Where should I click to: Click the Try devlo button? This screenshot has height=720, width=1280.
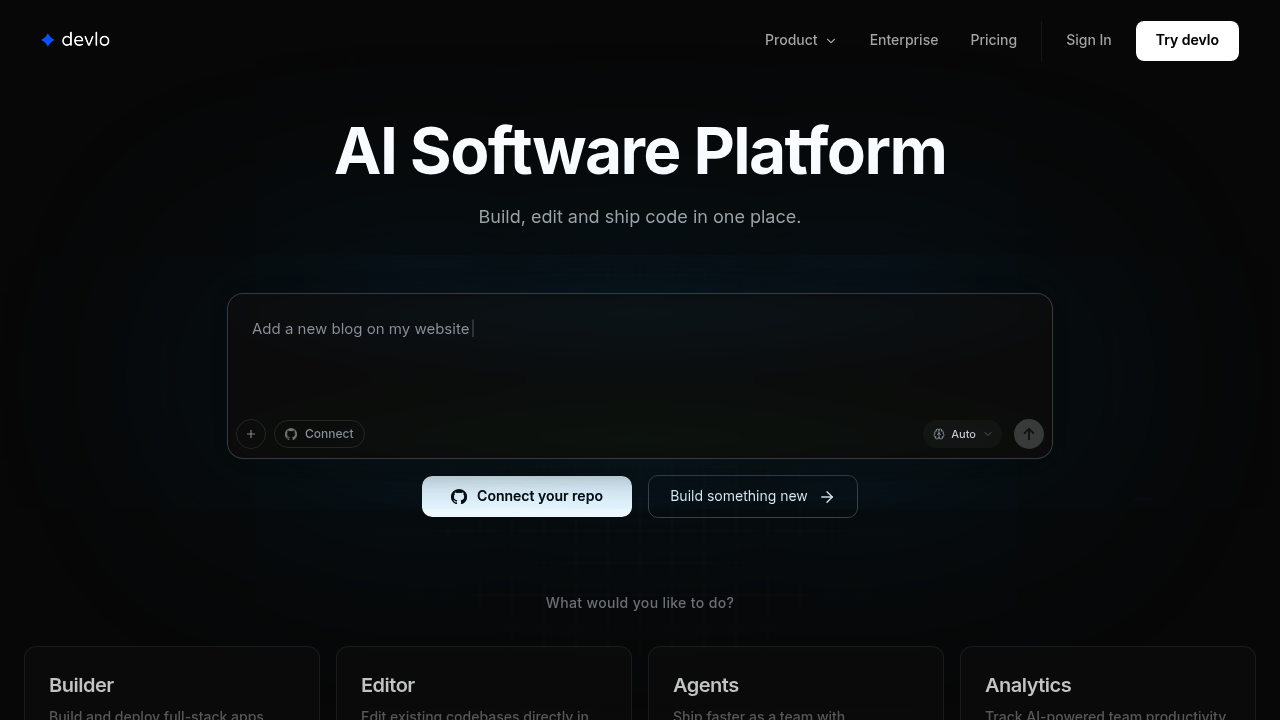tap(1187, 40)
